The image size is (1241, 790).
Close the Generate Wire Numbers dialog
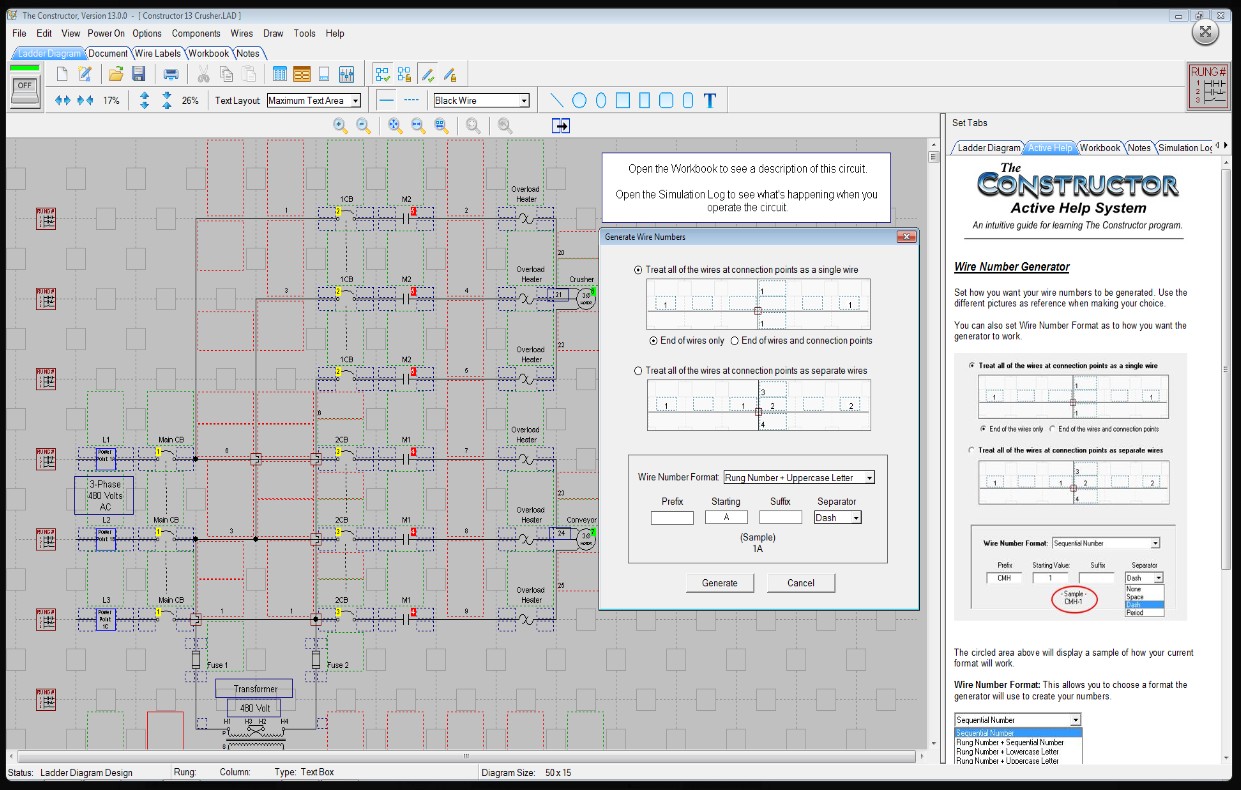click(x=907, y=237)
